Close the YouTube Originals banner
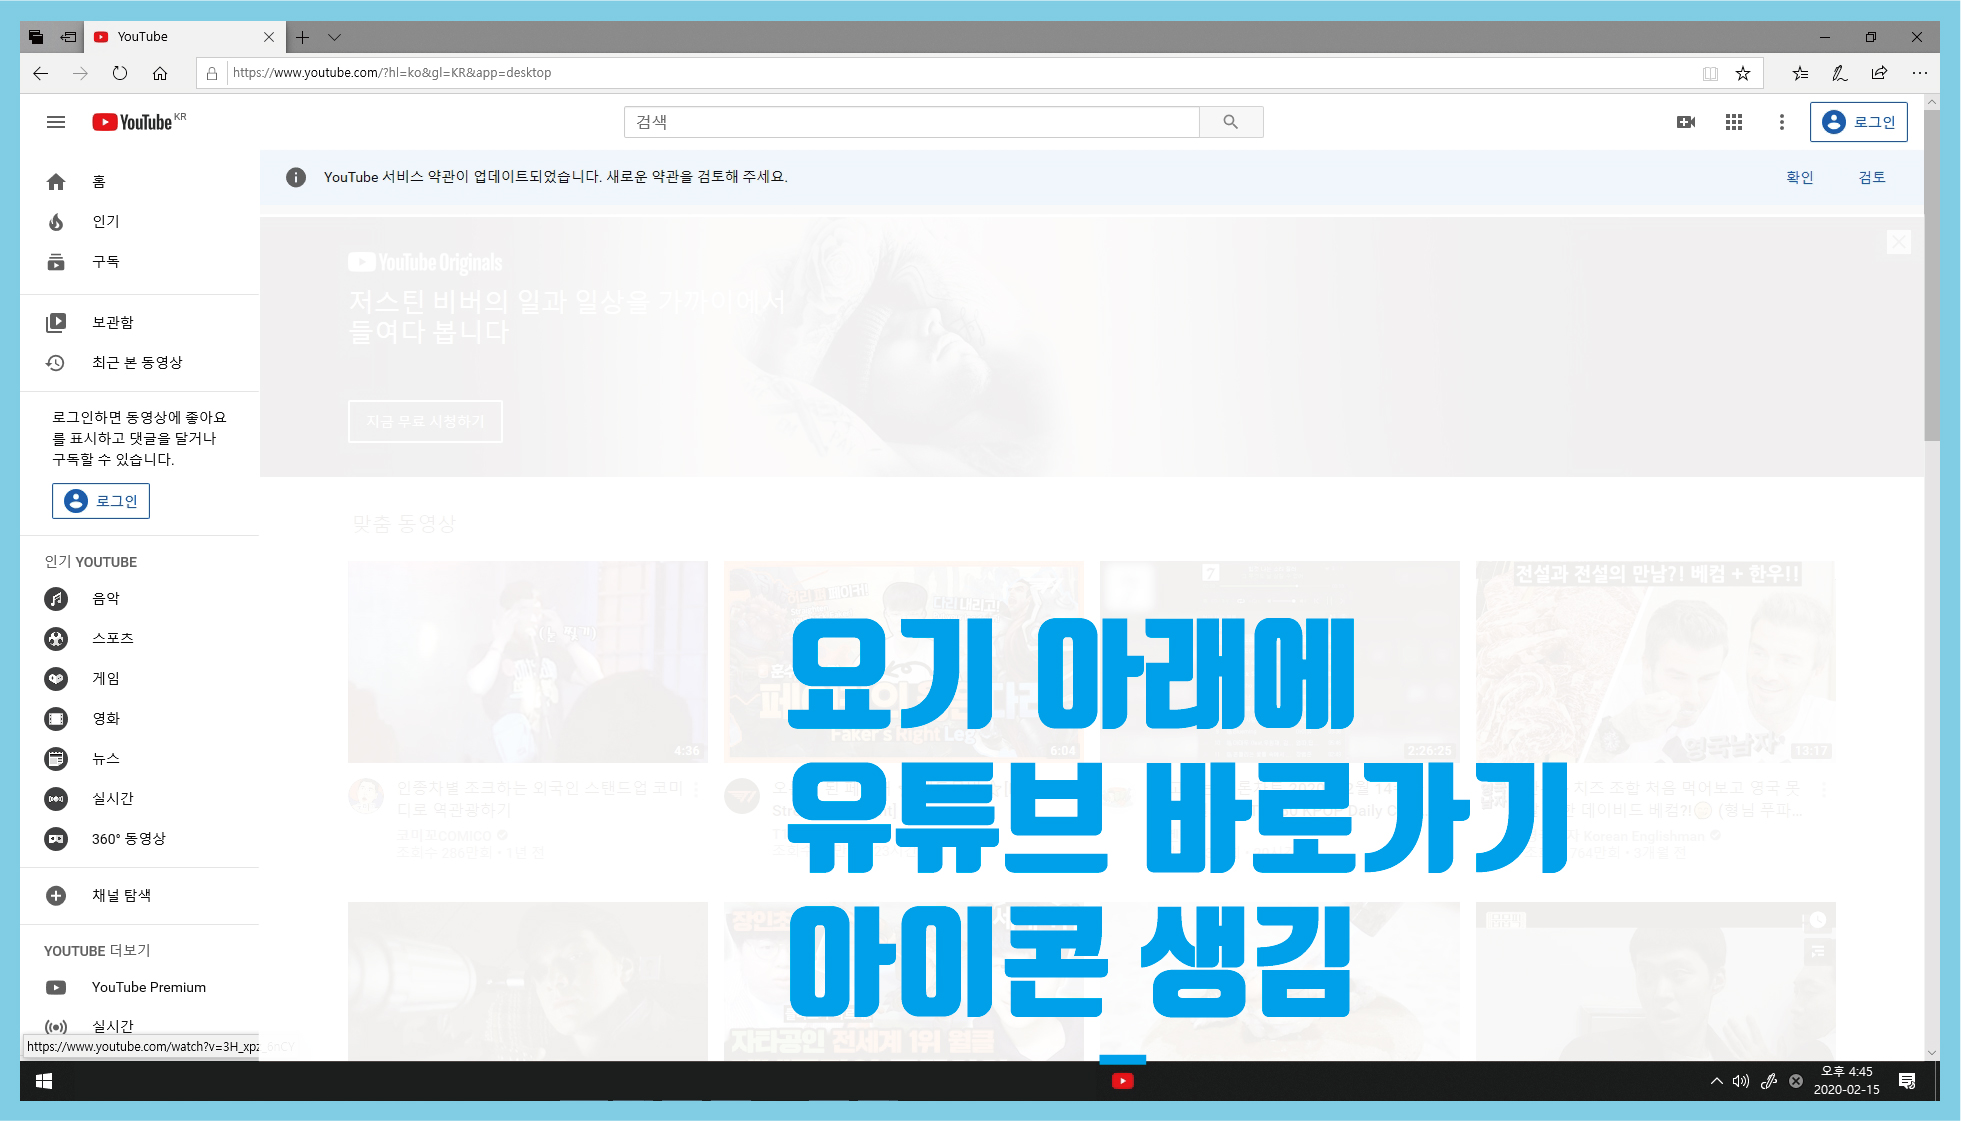1961x1121 pixels. point(1898,242)
